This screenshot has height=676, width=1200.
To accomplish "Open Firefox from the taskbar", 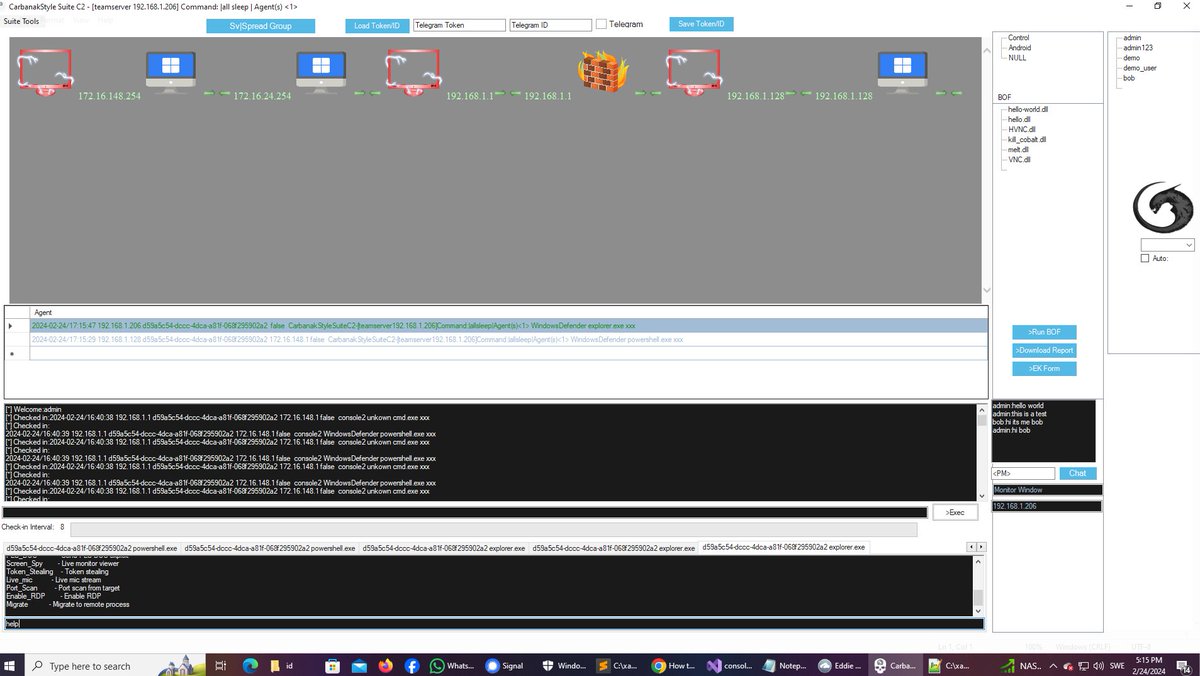I will click(384, 665).
